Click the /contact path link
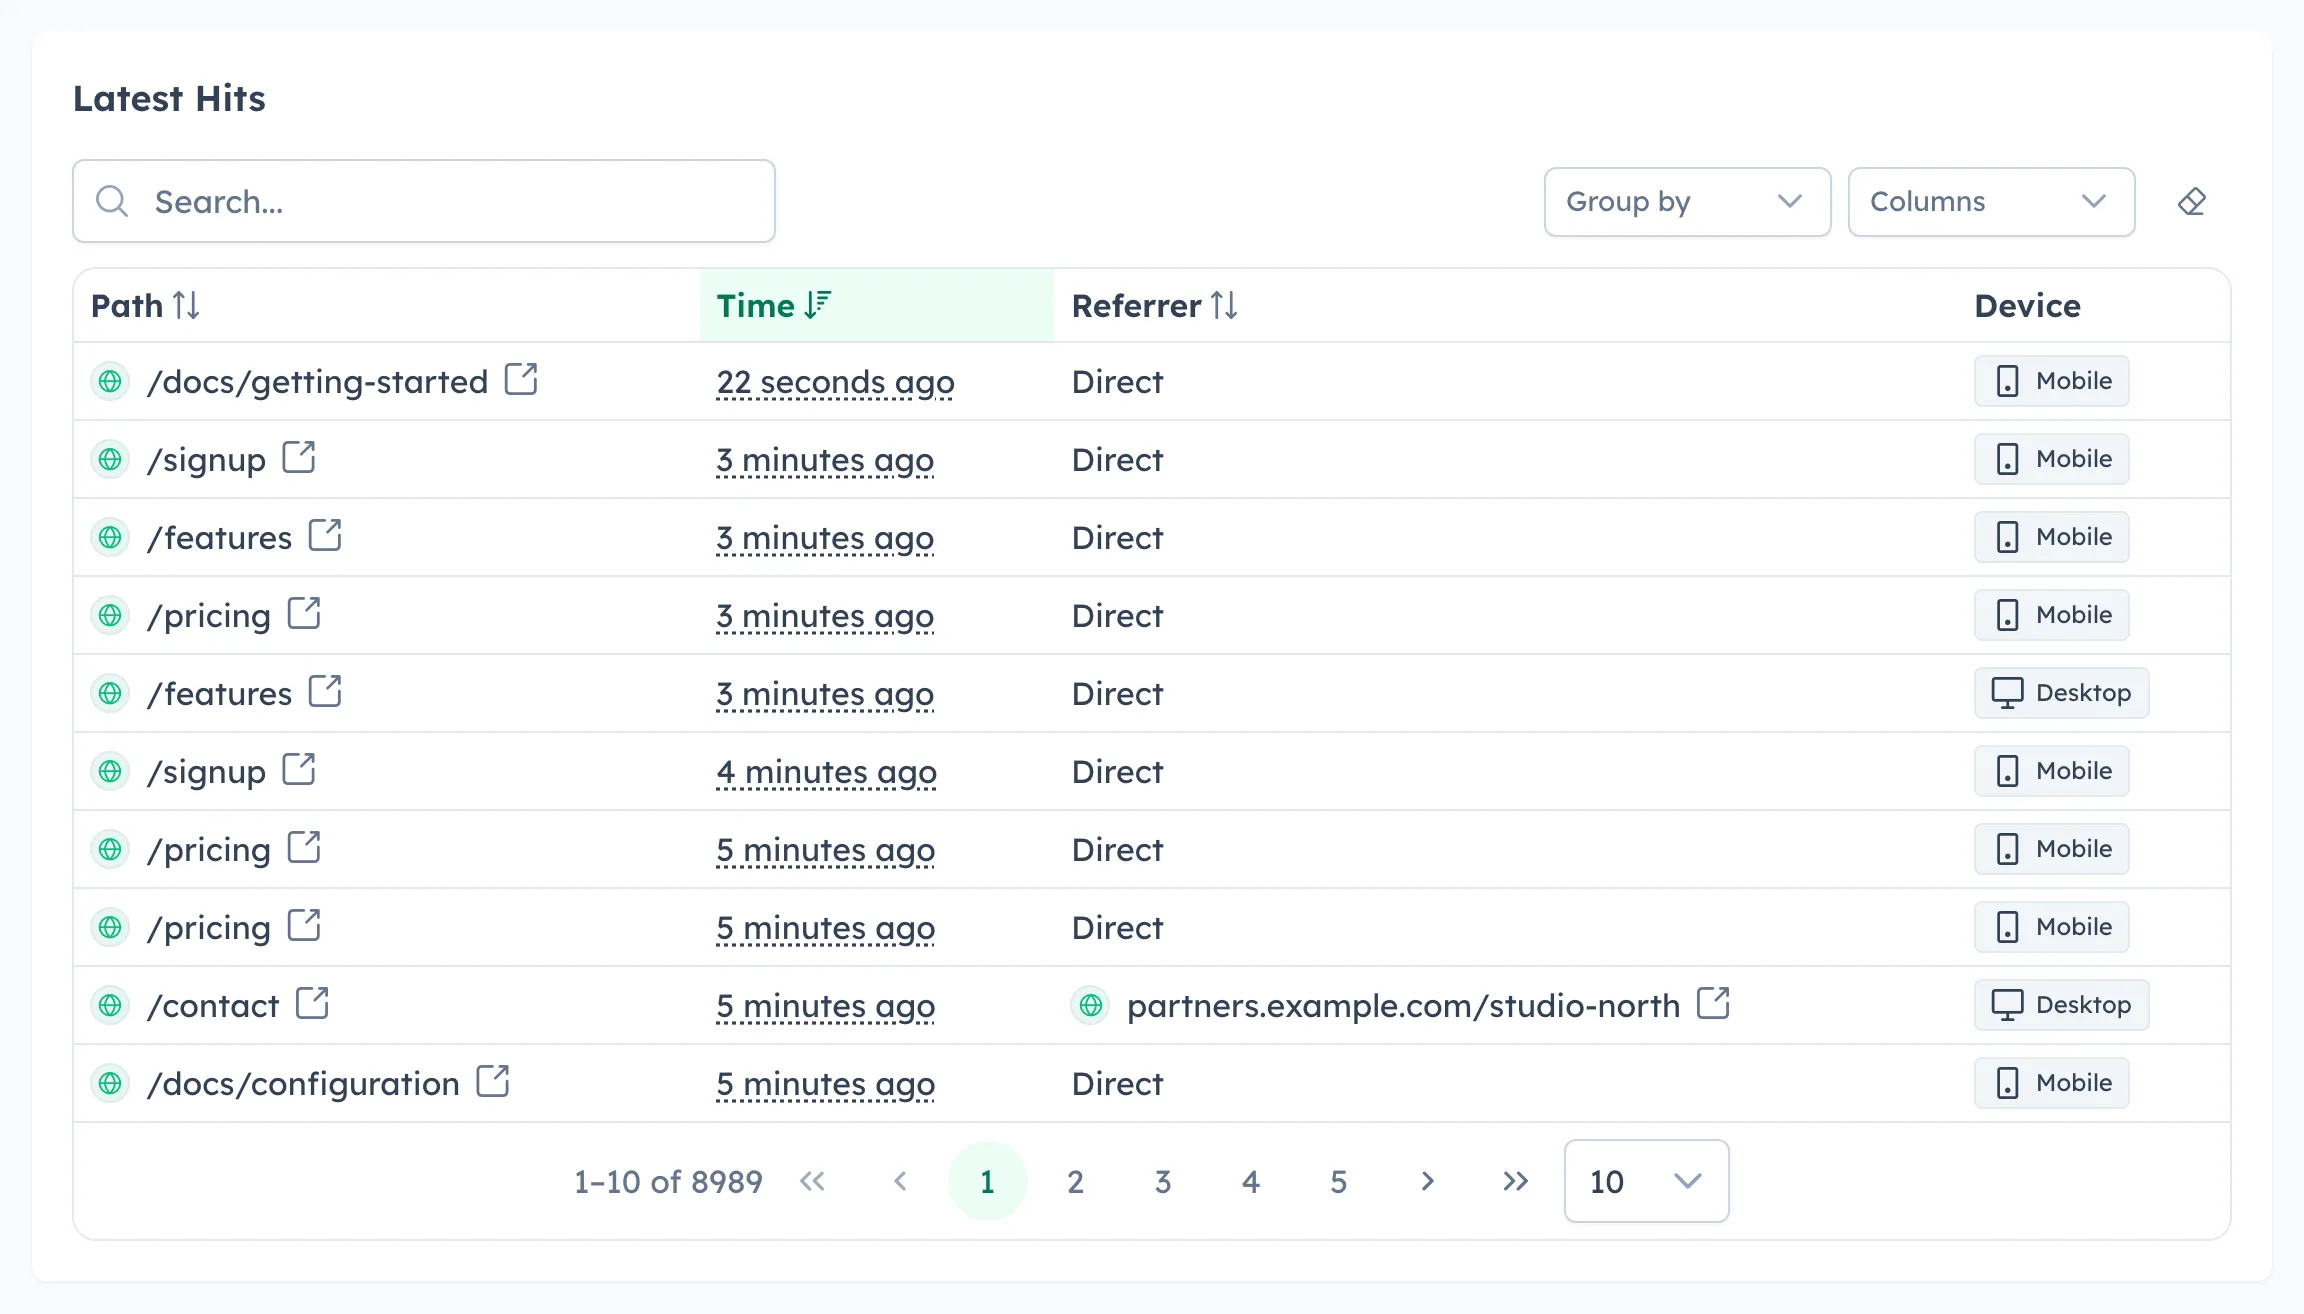Image resolution: width=2304 pixels, height=1314 pixels. coord(213,1005)
